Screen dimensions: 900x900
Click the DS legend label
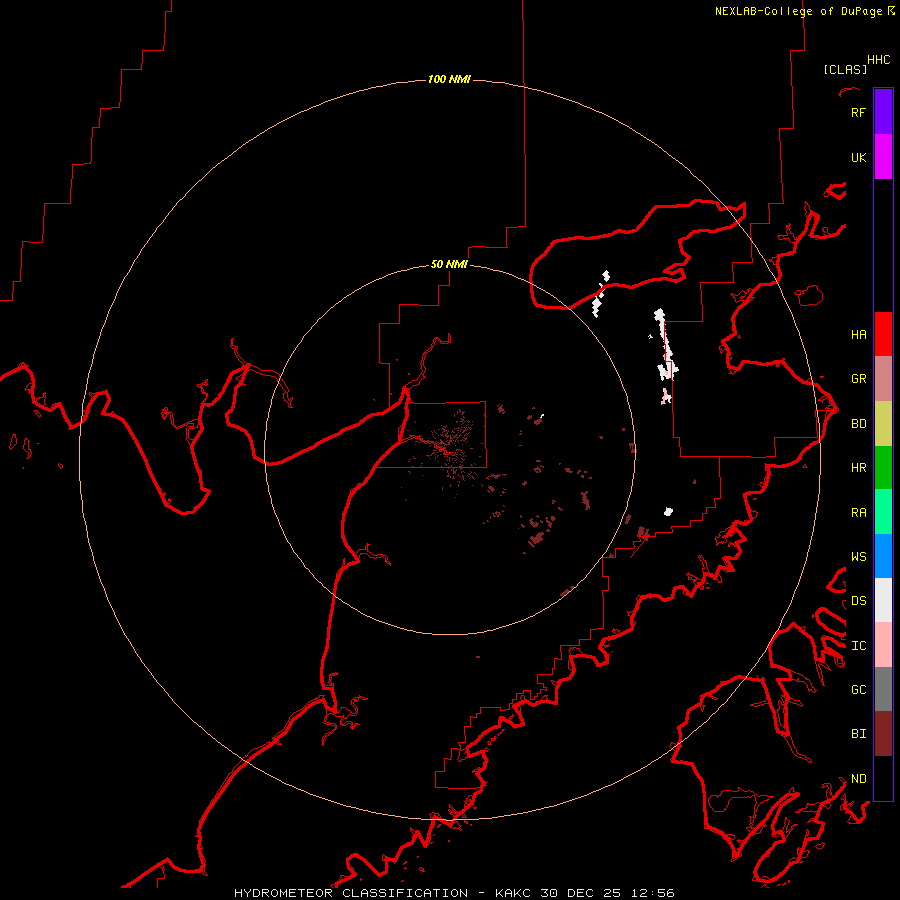pos(858,601)
